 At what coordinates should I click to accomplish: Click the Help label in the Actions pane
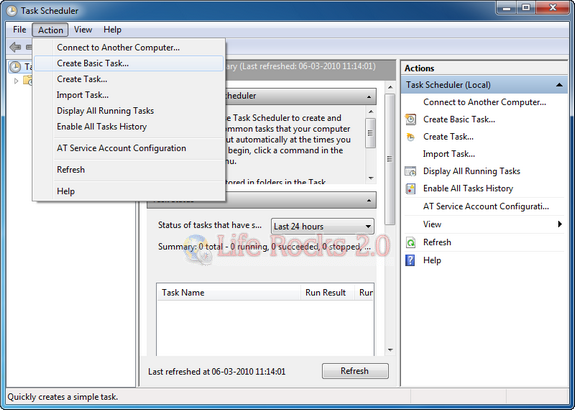pyautogui.click(x=432, y=260)
